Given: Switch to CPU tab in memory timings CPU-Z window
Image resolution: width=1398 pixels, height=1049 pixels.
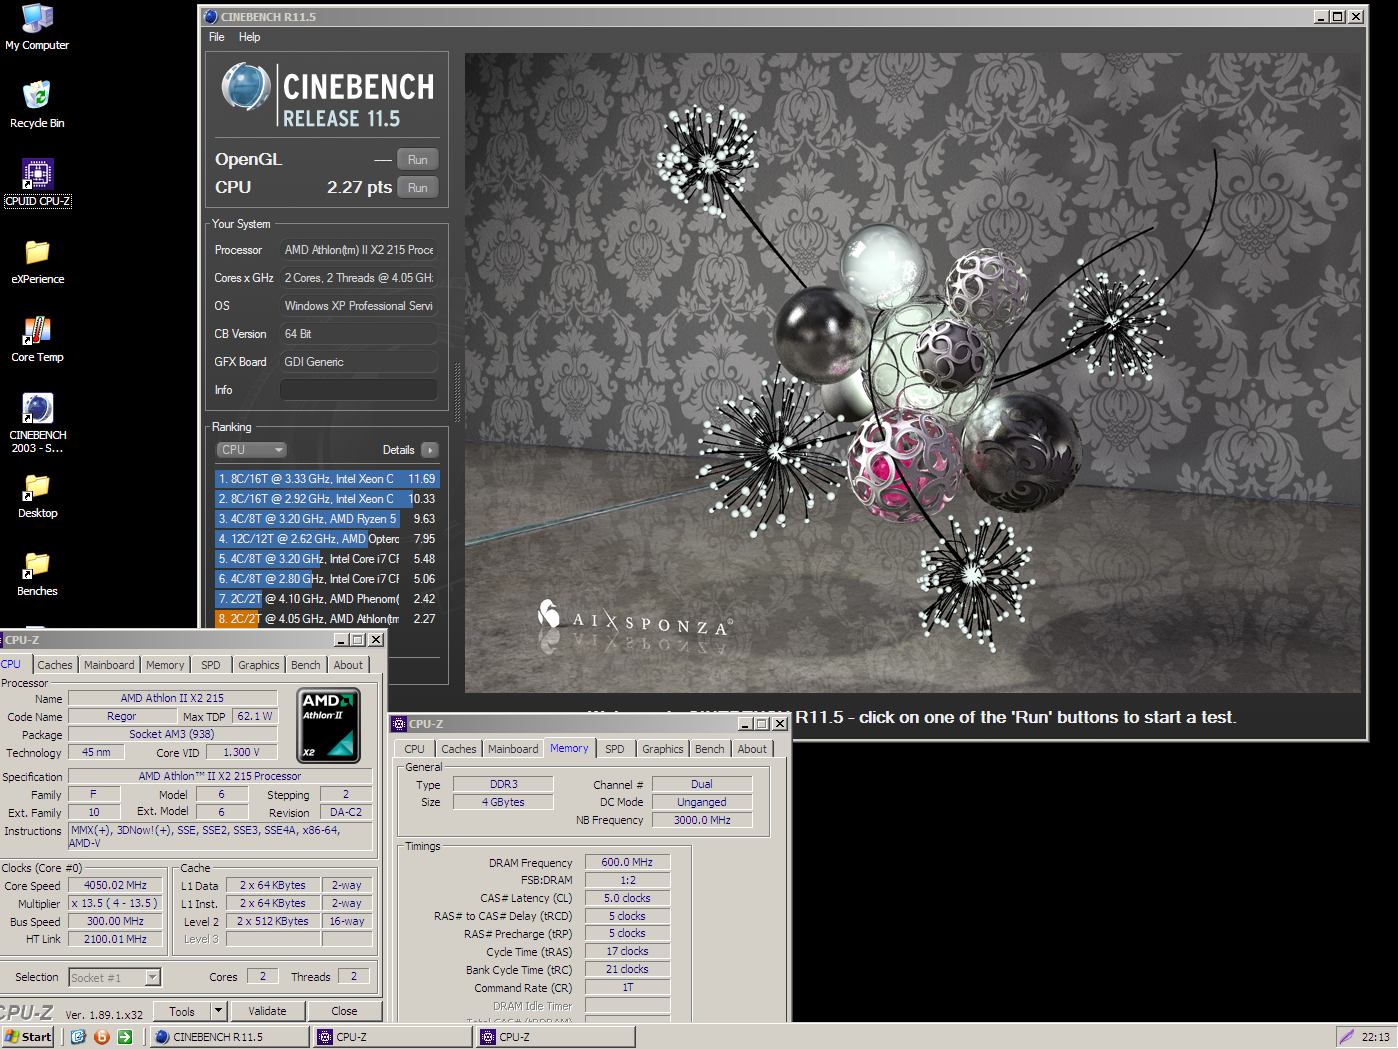Looking at the screenshot, I should (414, 749).
